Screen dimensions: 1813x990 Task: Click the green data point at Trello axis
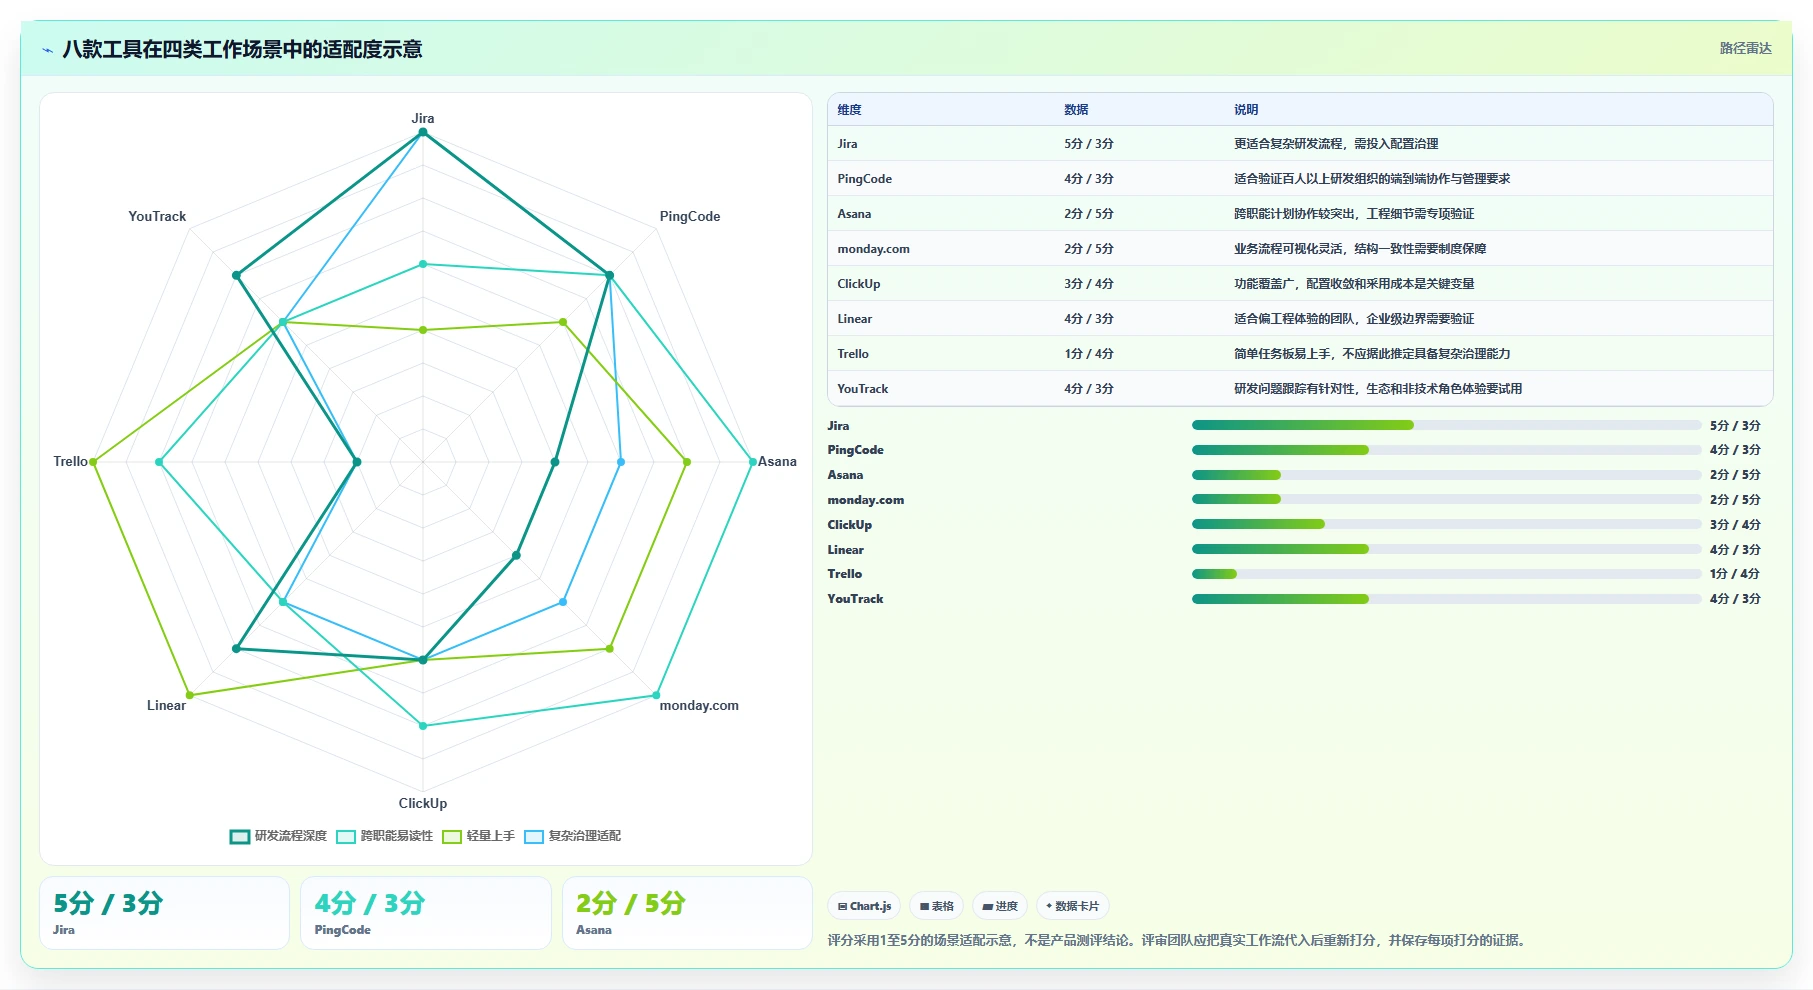(x=93, y=462)
